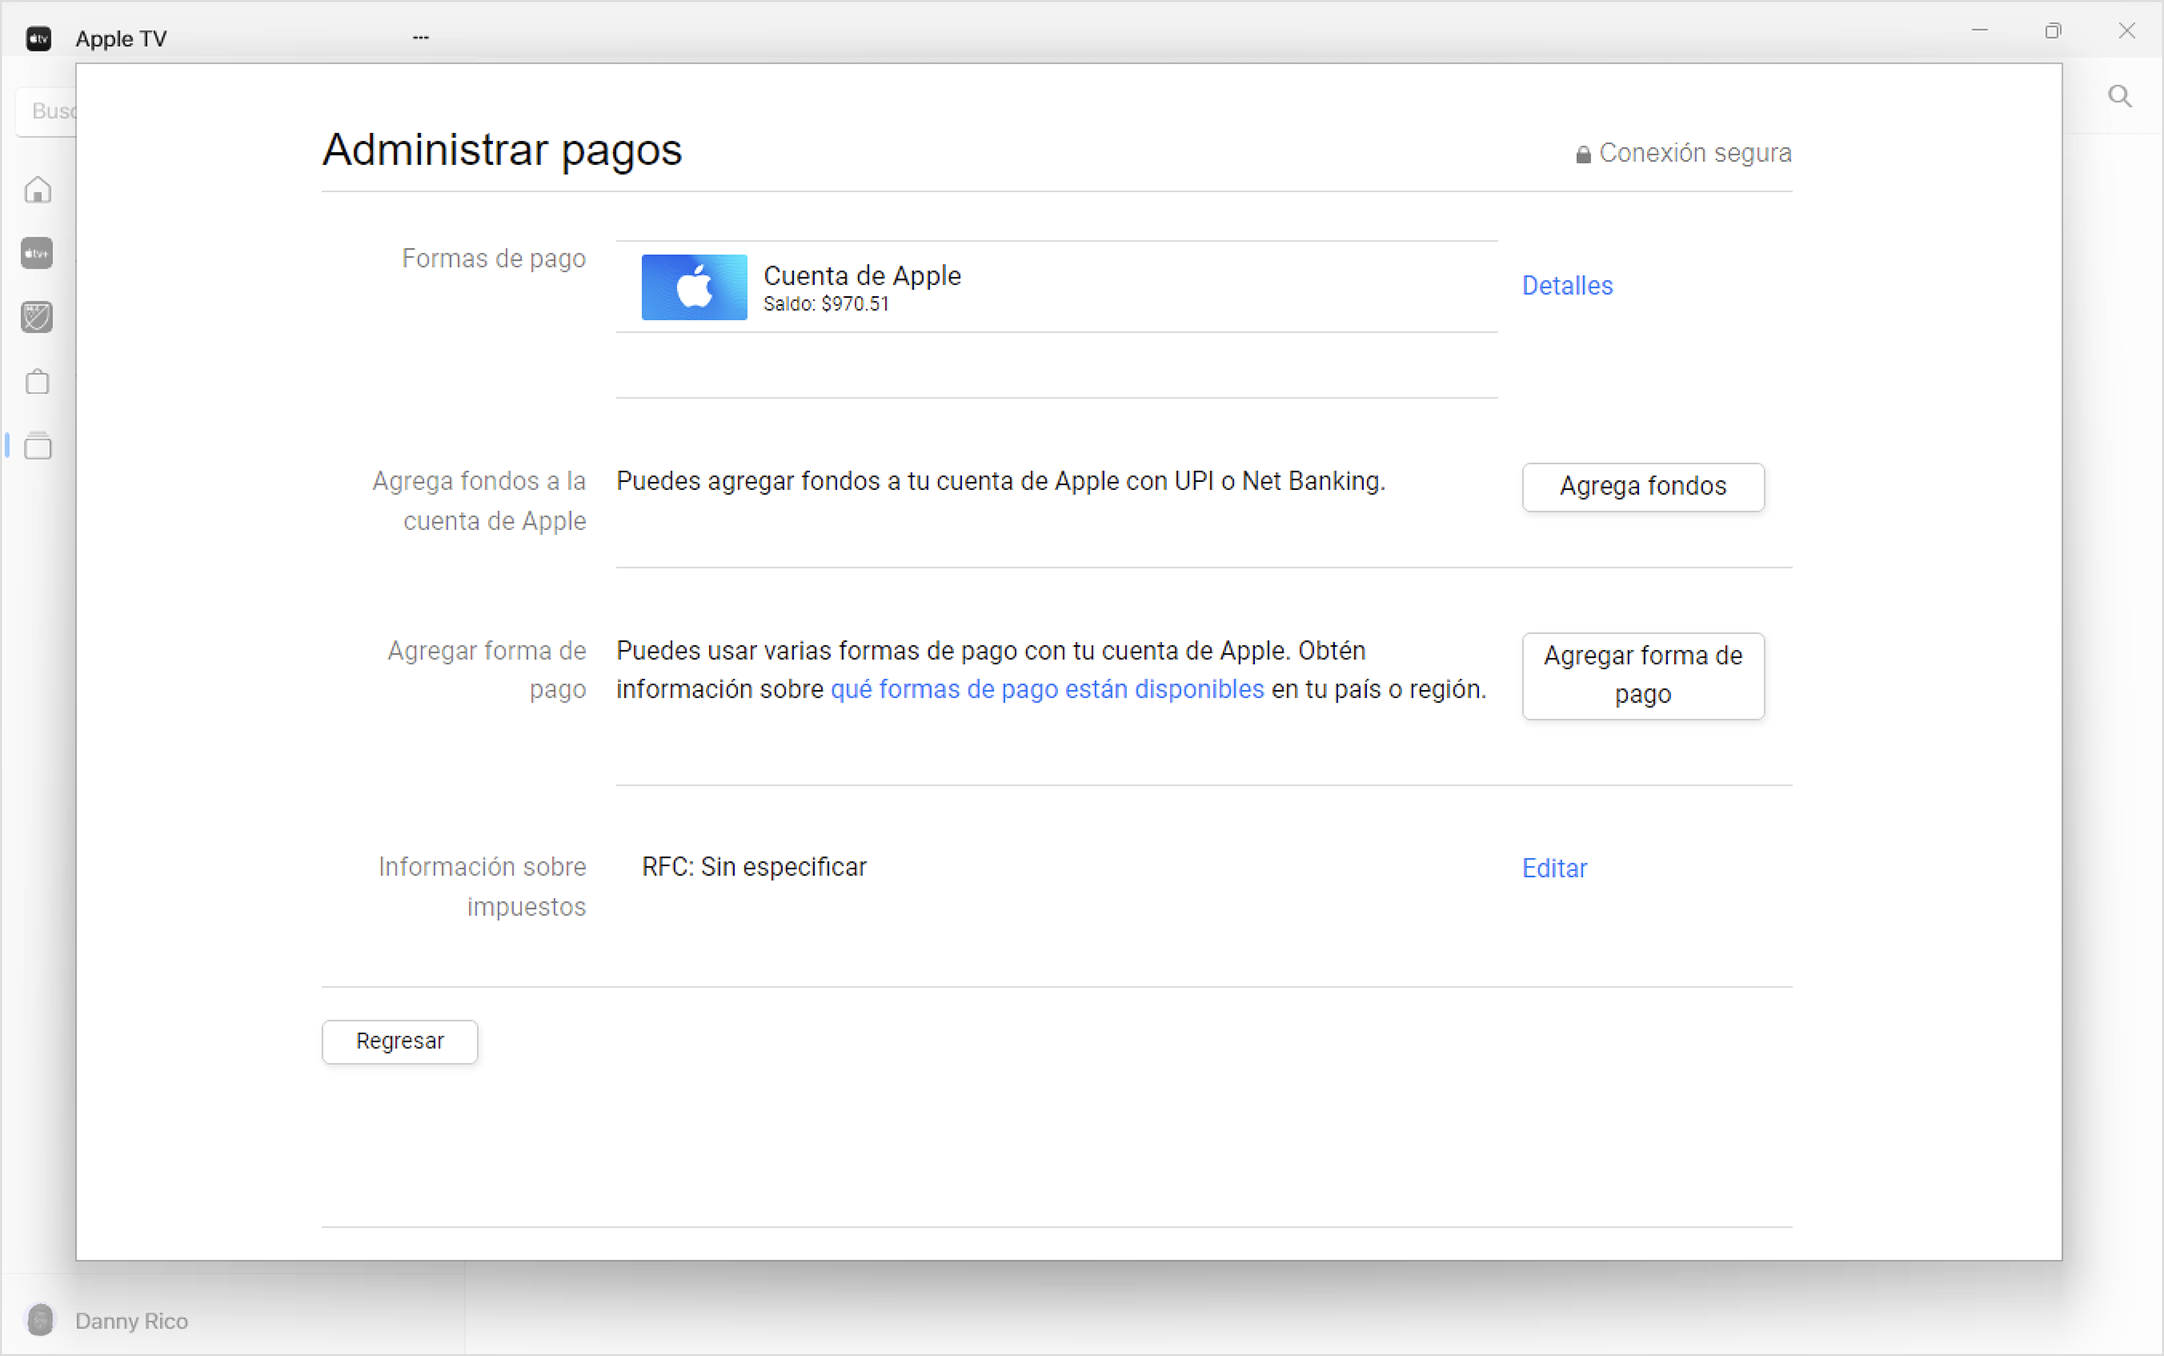Viewport: 2164px width, 1356px height.
Task: Click the Apple TV app logo
Action: (x=39, y=38)
